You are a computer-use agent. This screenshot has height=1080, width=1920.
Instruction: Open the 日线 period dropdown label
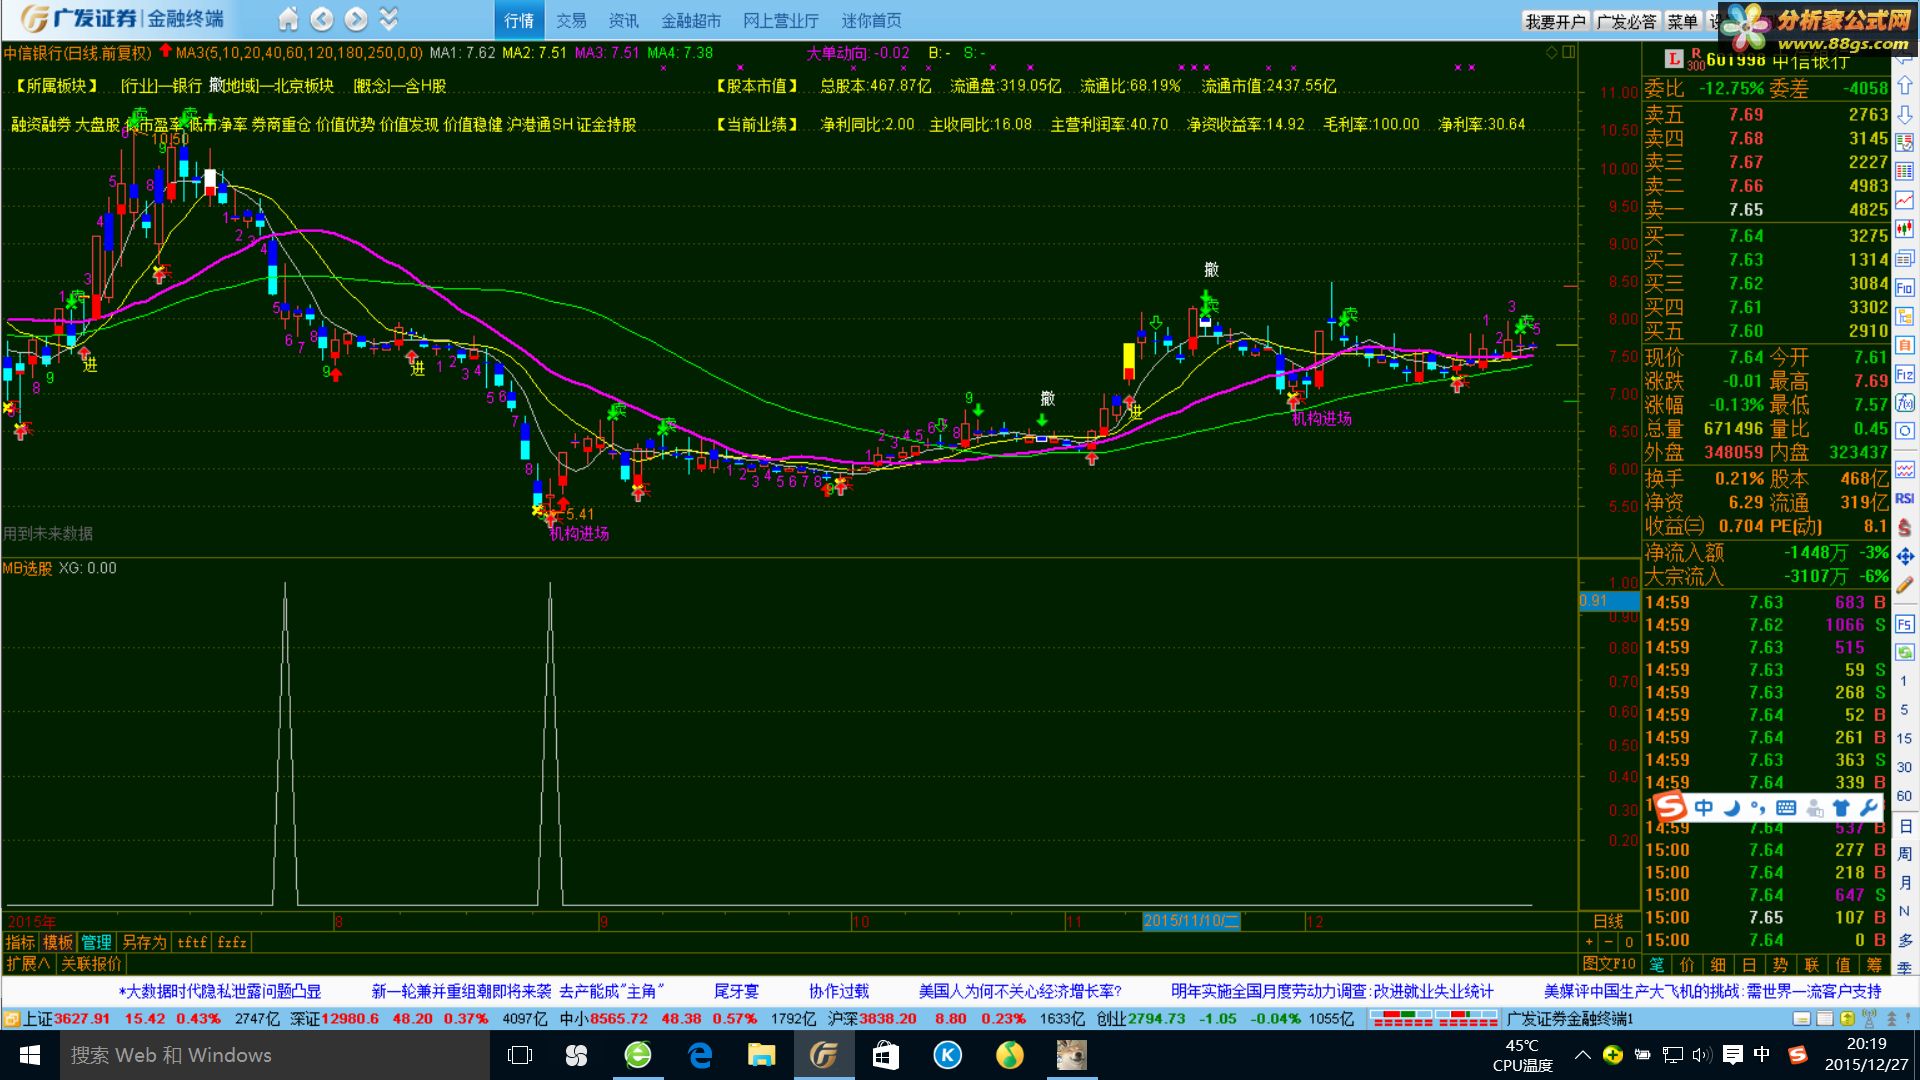click(x=1608, y=921)
